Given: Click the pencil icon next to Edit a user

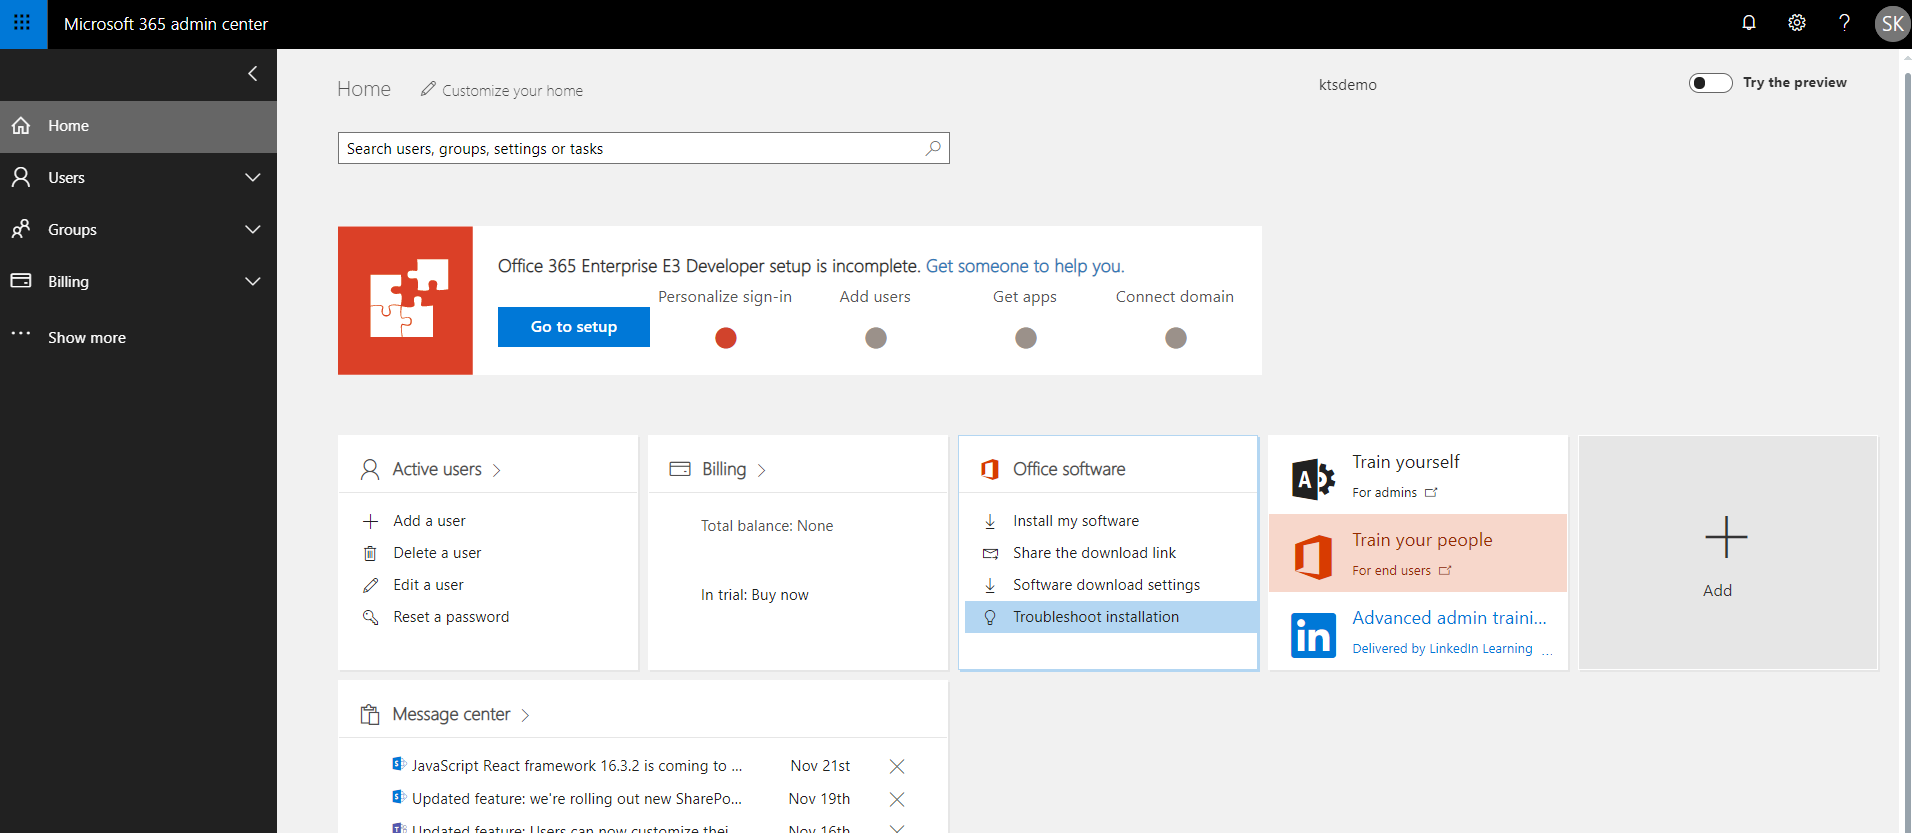Looking at the screenshot, I should click(x=370, y=585).
